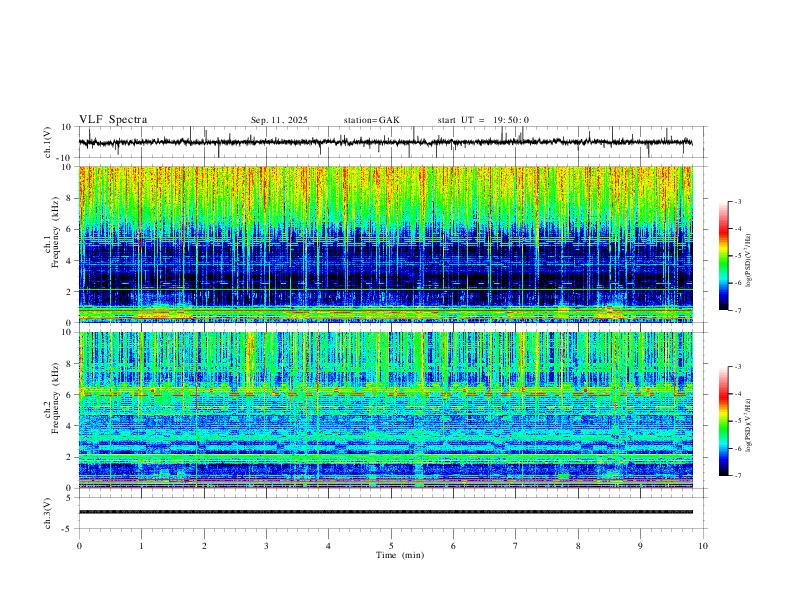The image size is (792, 612).
Task: Click the time axis tick label '0'
Action: click(79, 546)
